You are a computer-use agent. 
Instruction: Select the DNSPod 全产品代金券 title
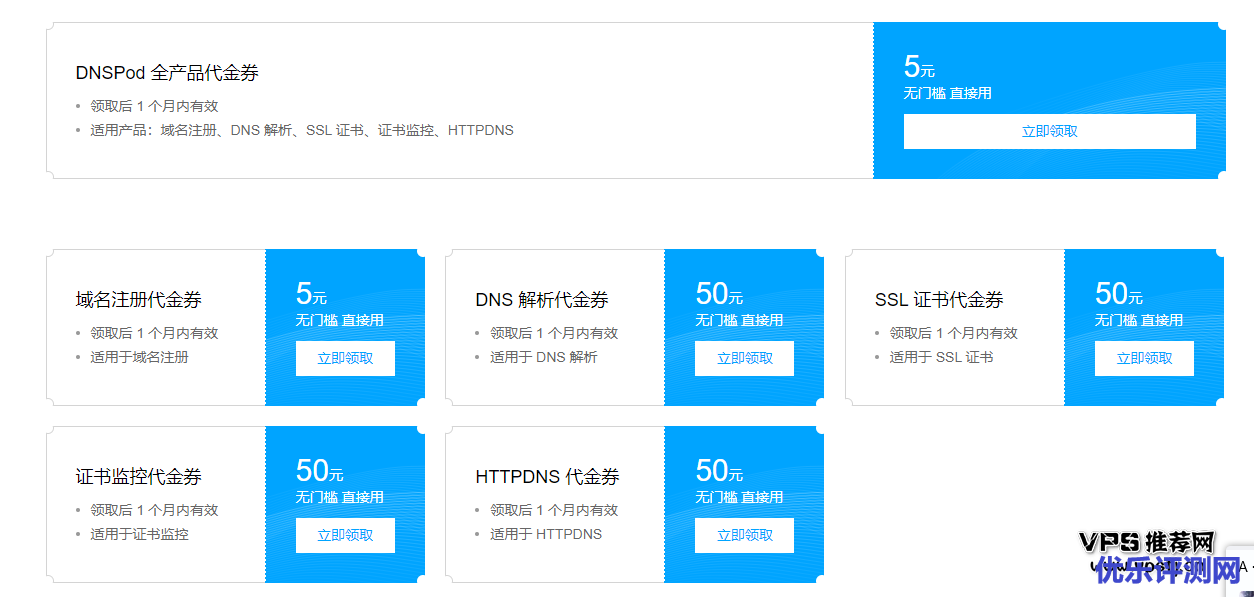pos(167,73)
